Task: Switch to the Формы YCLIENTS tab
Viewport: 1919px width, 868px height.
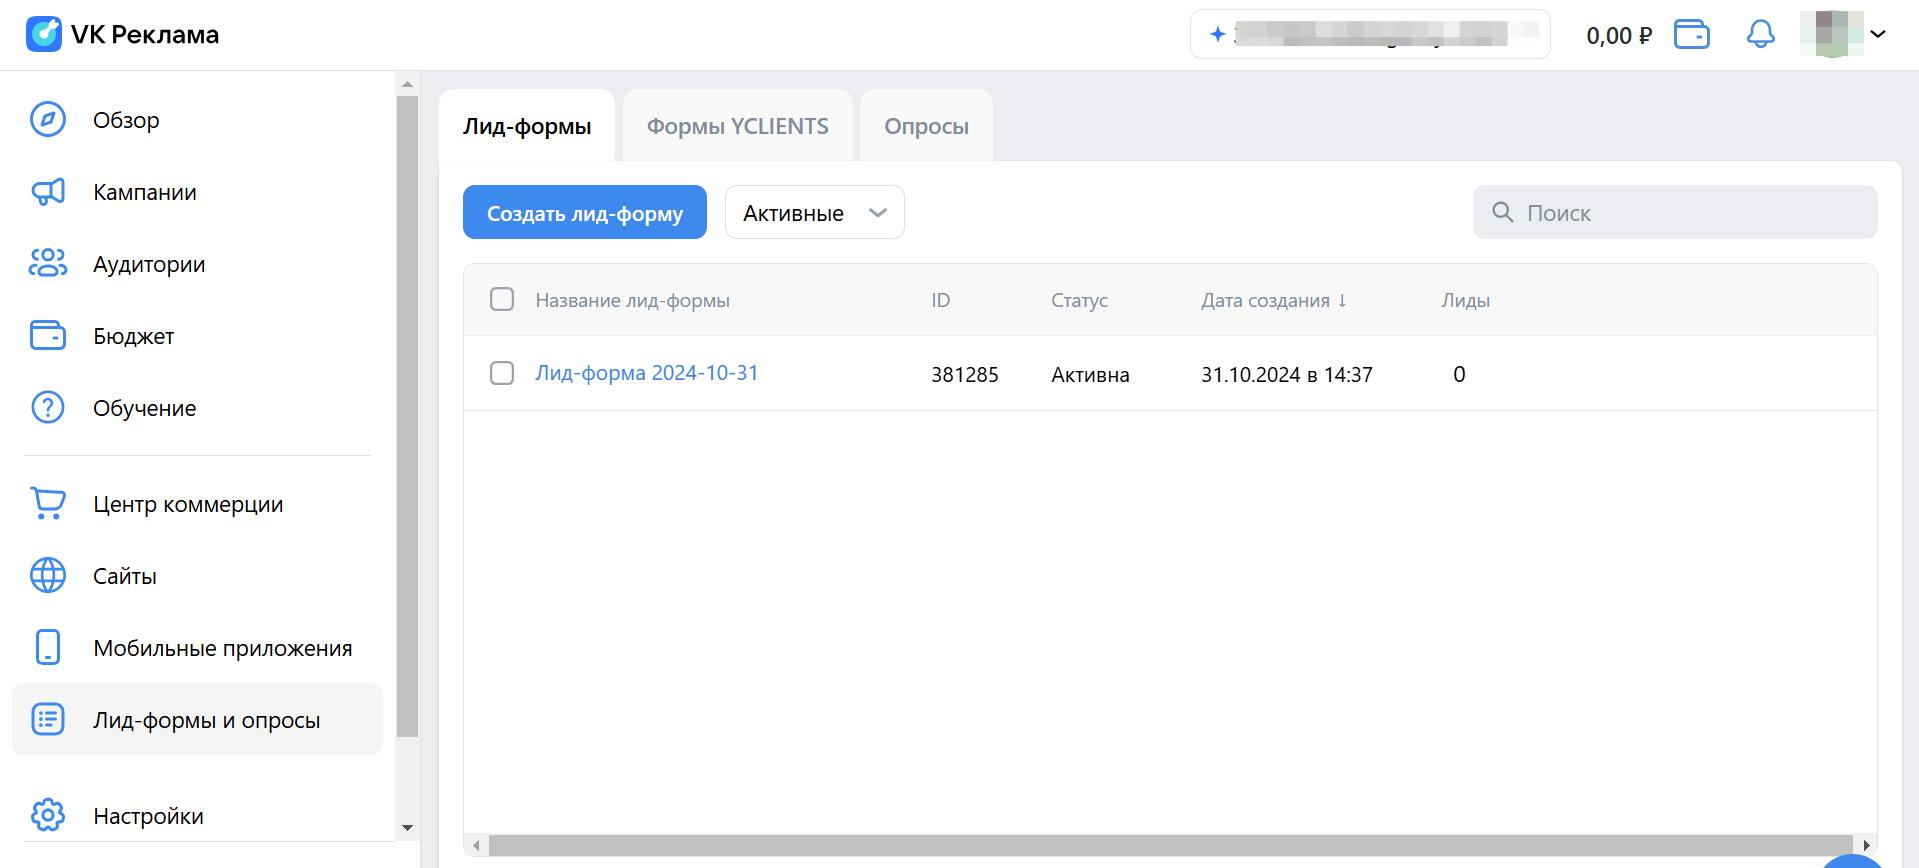Action: point(738,126)
